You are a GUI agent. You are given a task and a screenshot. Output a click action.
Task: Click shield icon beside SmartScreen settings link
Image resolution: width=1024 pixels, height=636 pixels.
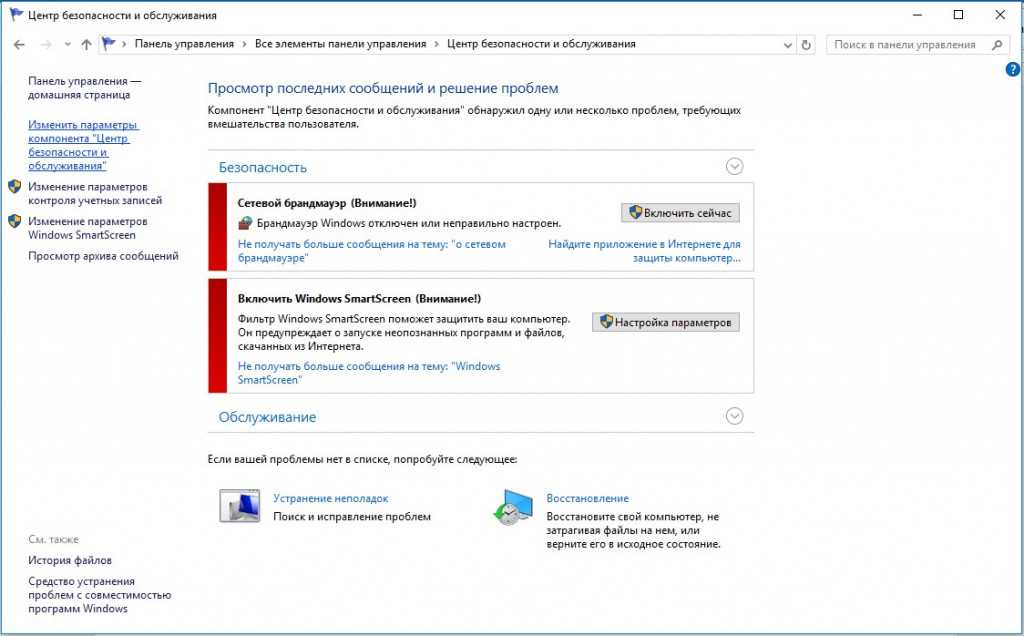pos(14,221)
